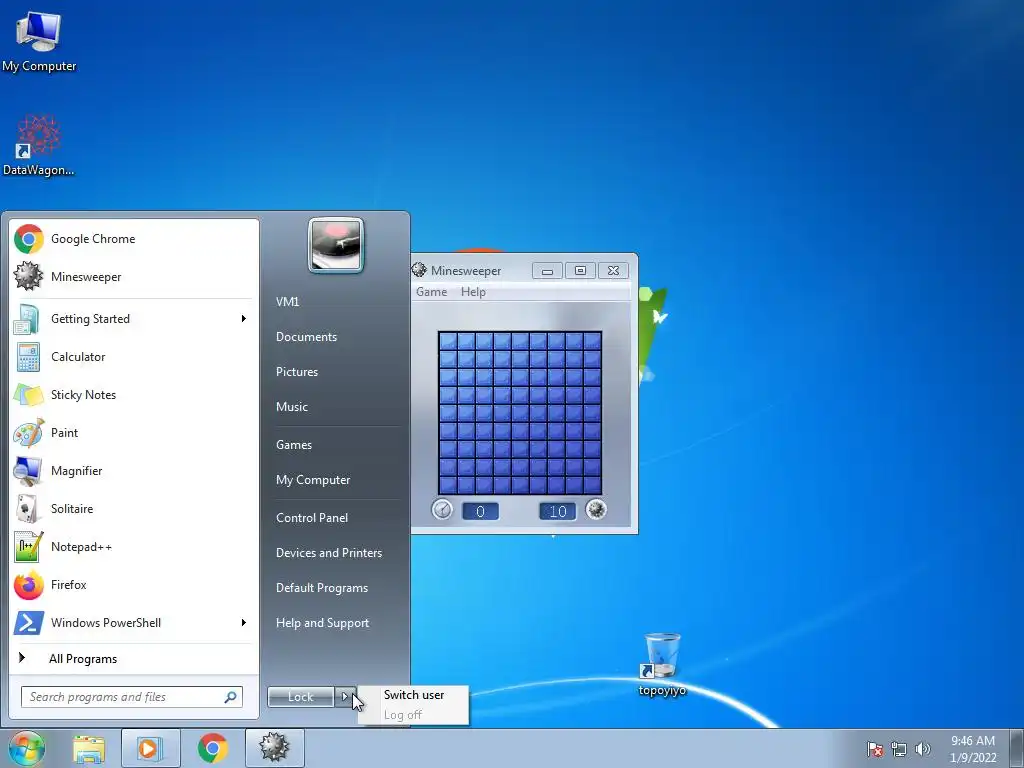Screen dimensions: 1024x768
Task: Launch Solitaire game
Action: 134,509
